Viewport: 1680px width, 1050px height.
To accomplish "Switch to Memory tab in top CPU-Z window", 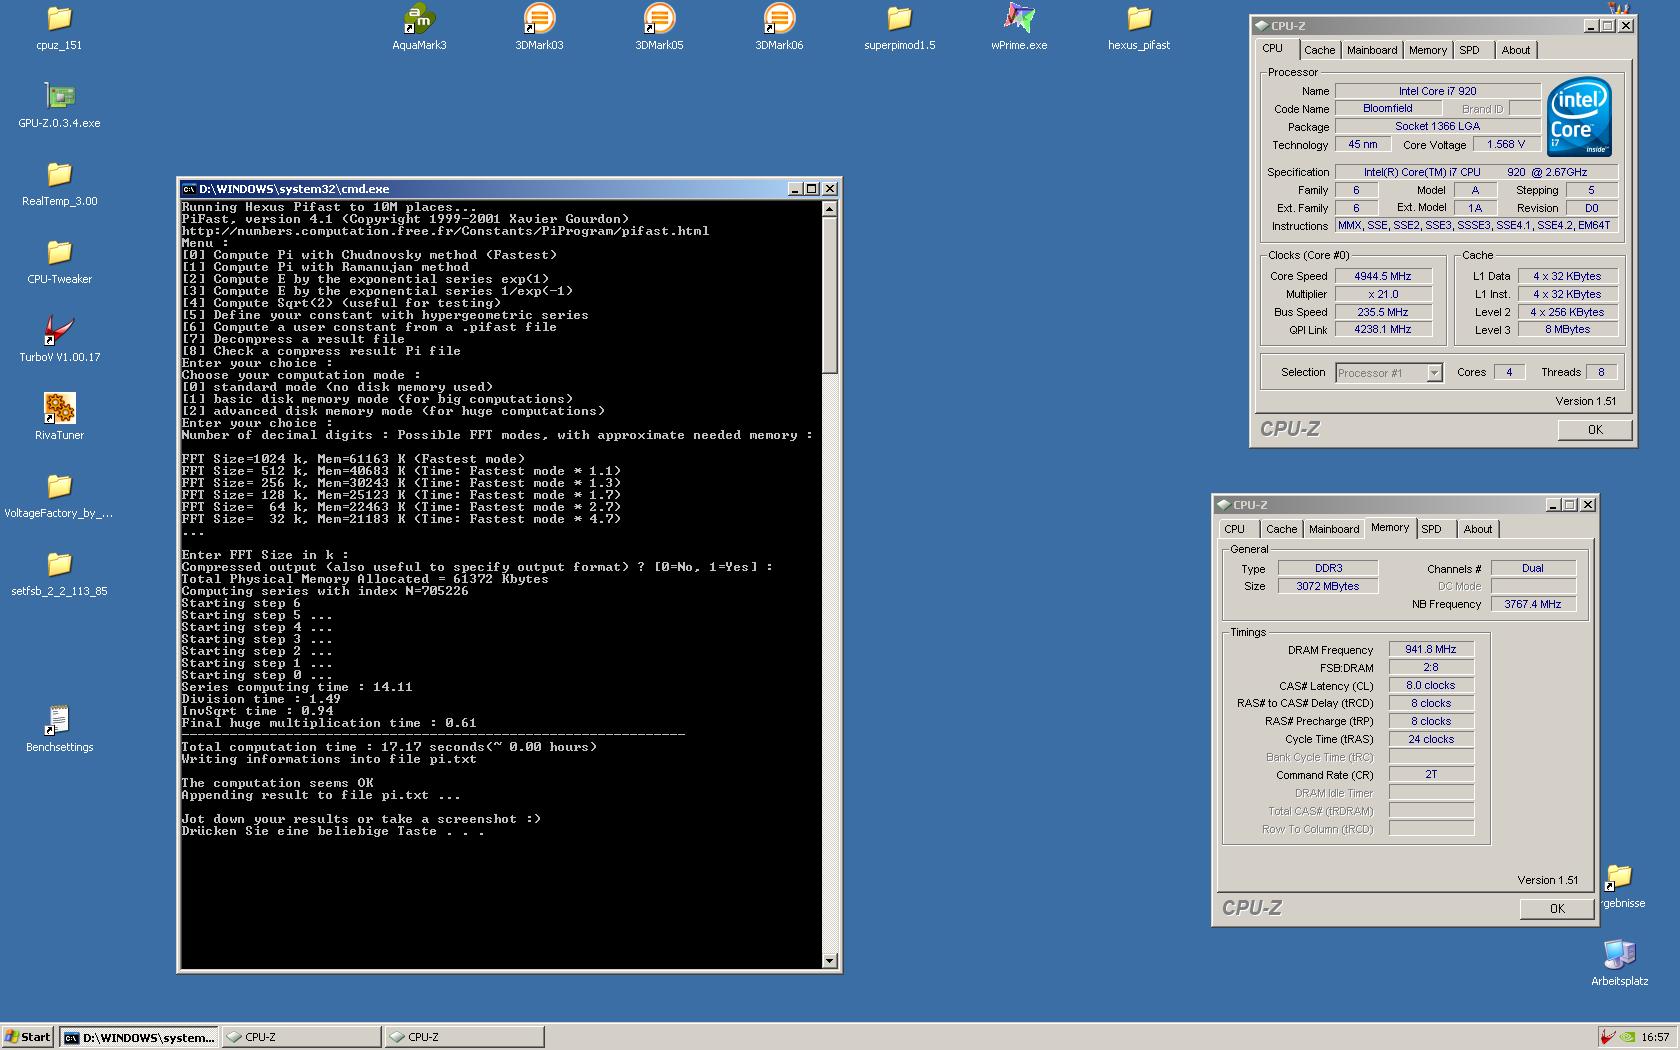I will [x=1427, y=50].
